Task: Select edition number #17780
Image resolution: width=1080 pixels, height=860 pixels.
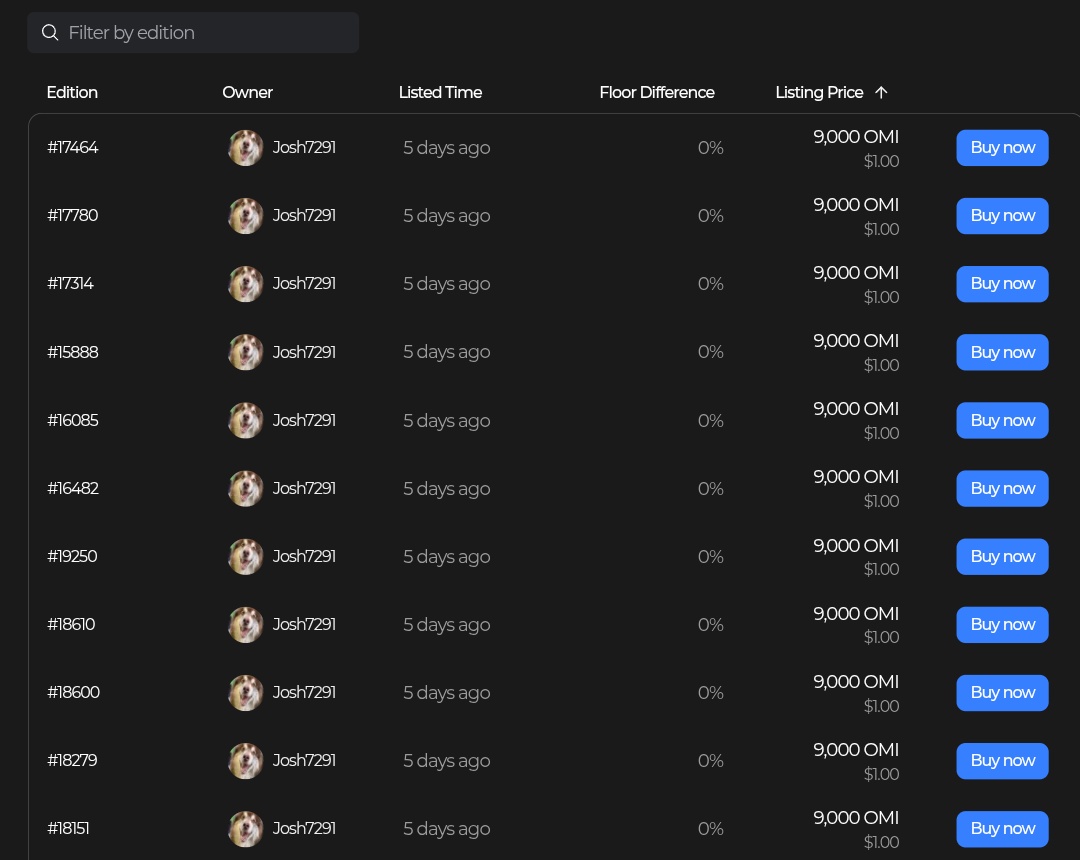Action: [72, 216]
